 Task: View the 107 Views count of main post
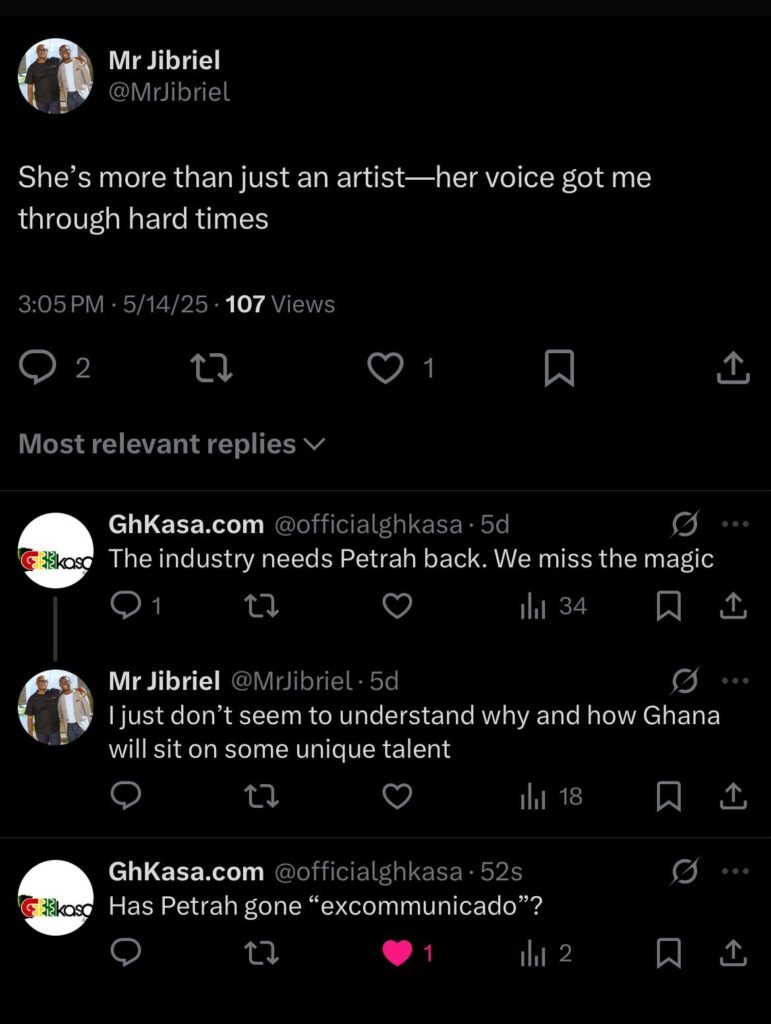(280, 304)
